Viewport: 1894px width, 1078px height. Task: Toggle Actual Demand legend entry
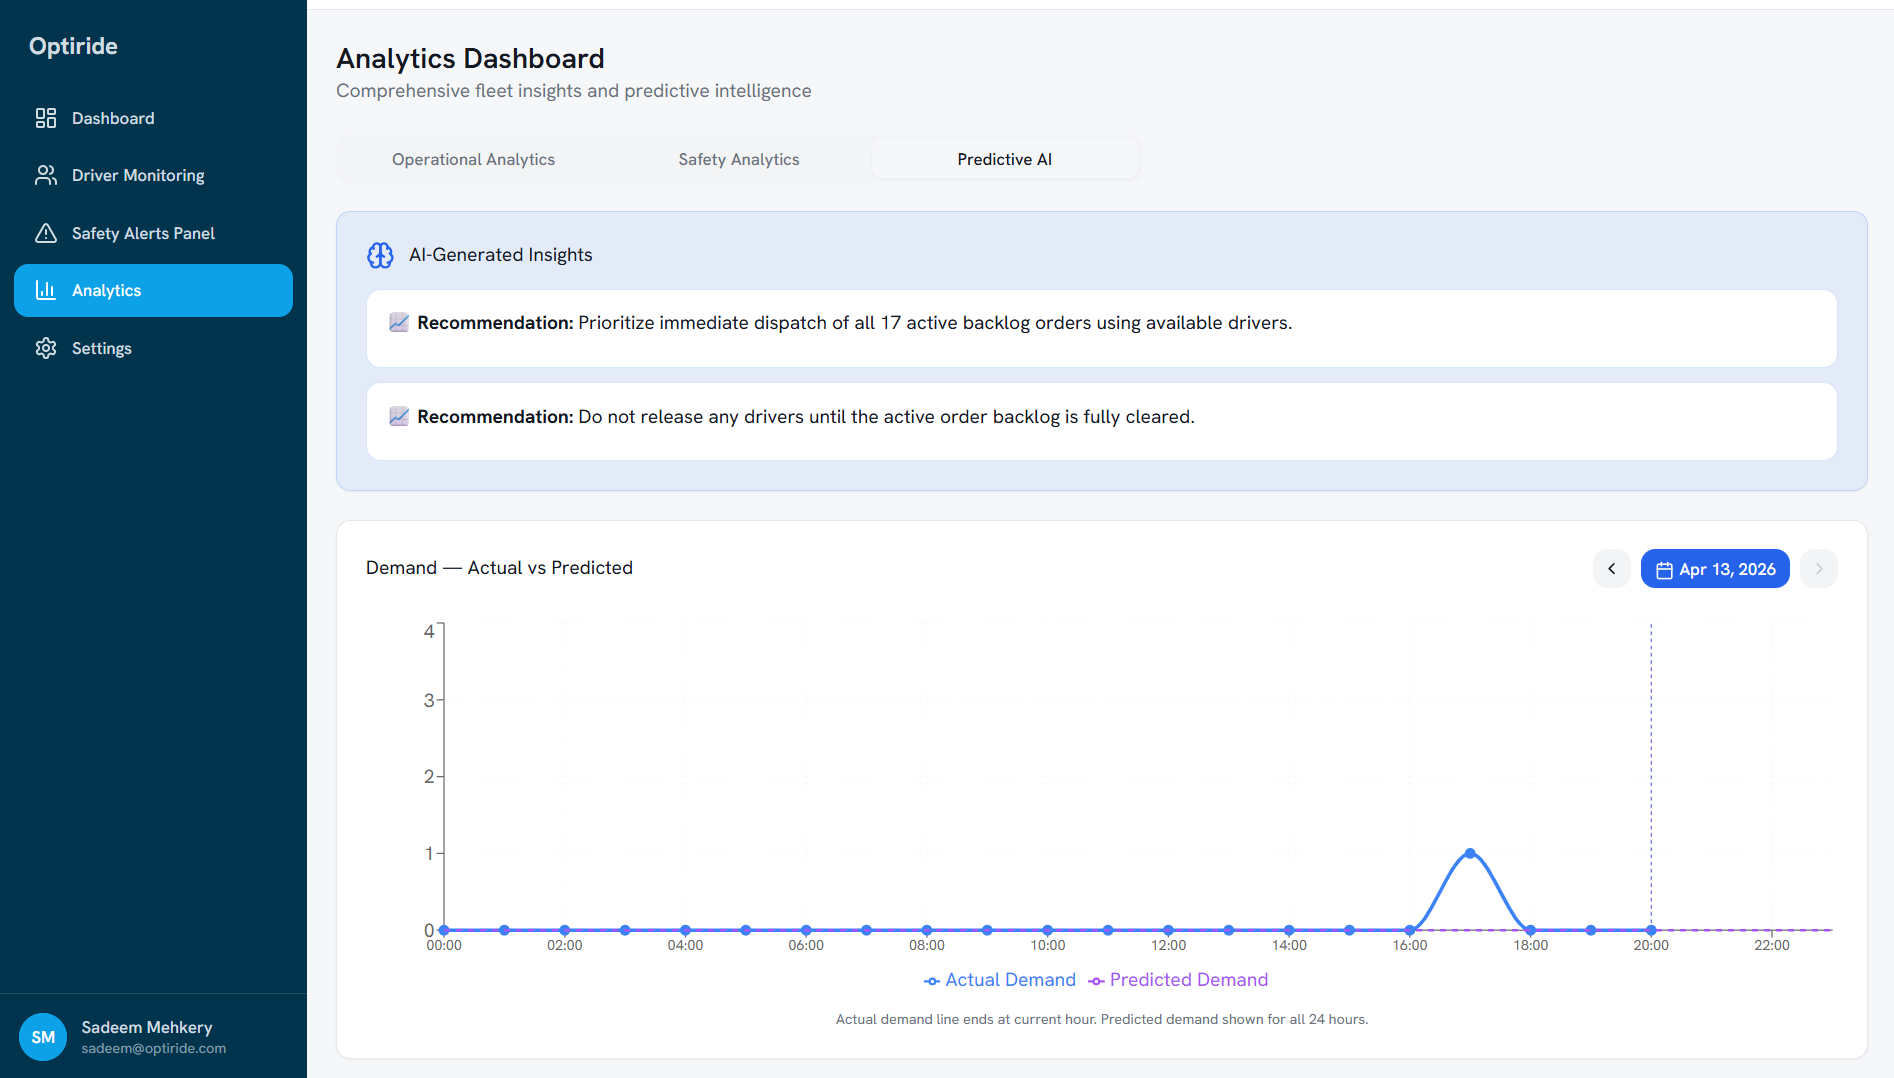pos(1000,980)
